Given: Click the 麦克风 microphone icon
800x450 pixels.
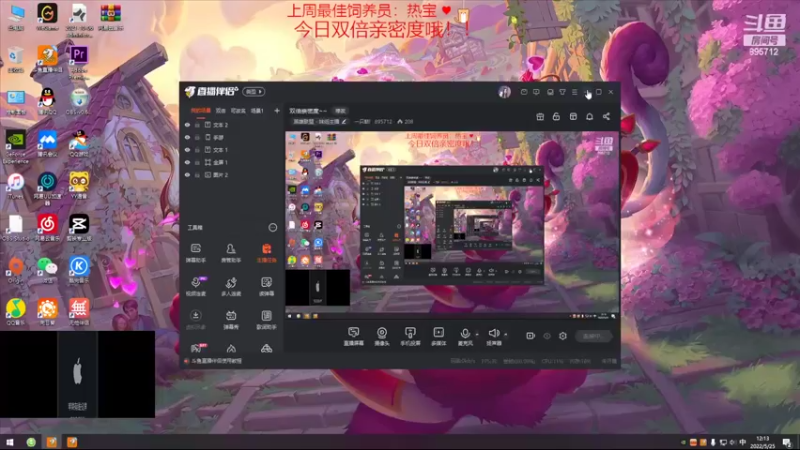Looking at the screenshot, I should point(465,334).
